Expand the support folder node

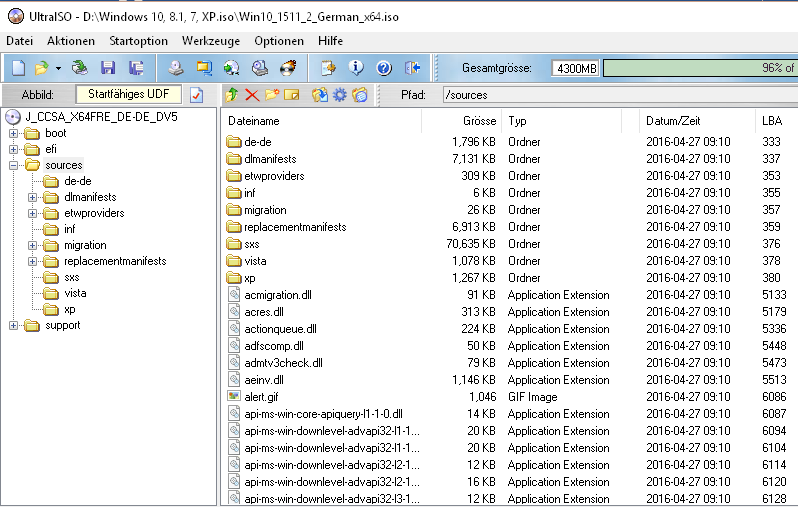click(13, 326)
